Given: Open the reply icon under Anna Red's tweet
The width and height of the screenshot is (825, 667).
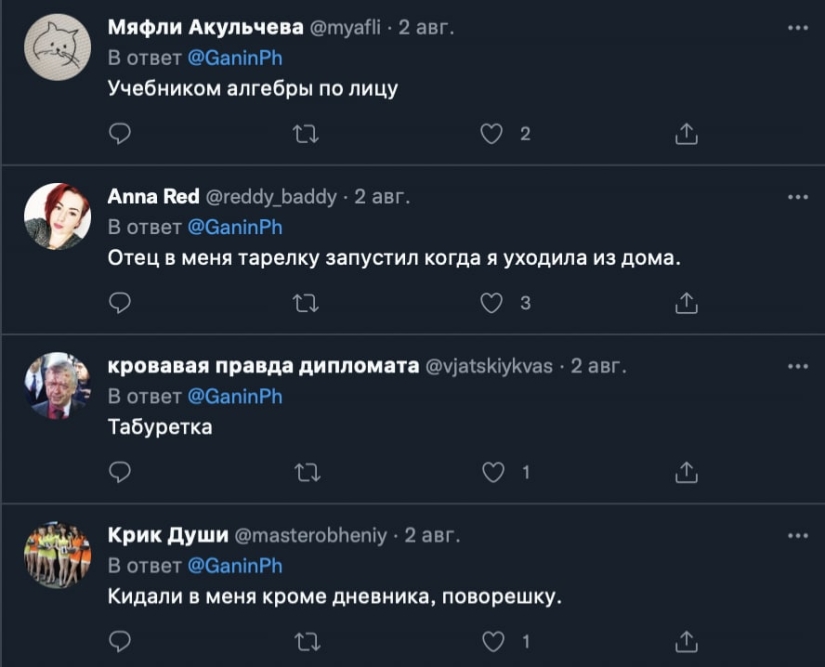Looking at the screenshot, I should click(x=120, y=303).
